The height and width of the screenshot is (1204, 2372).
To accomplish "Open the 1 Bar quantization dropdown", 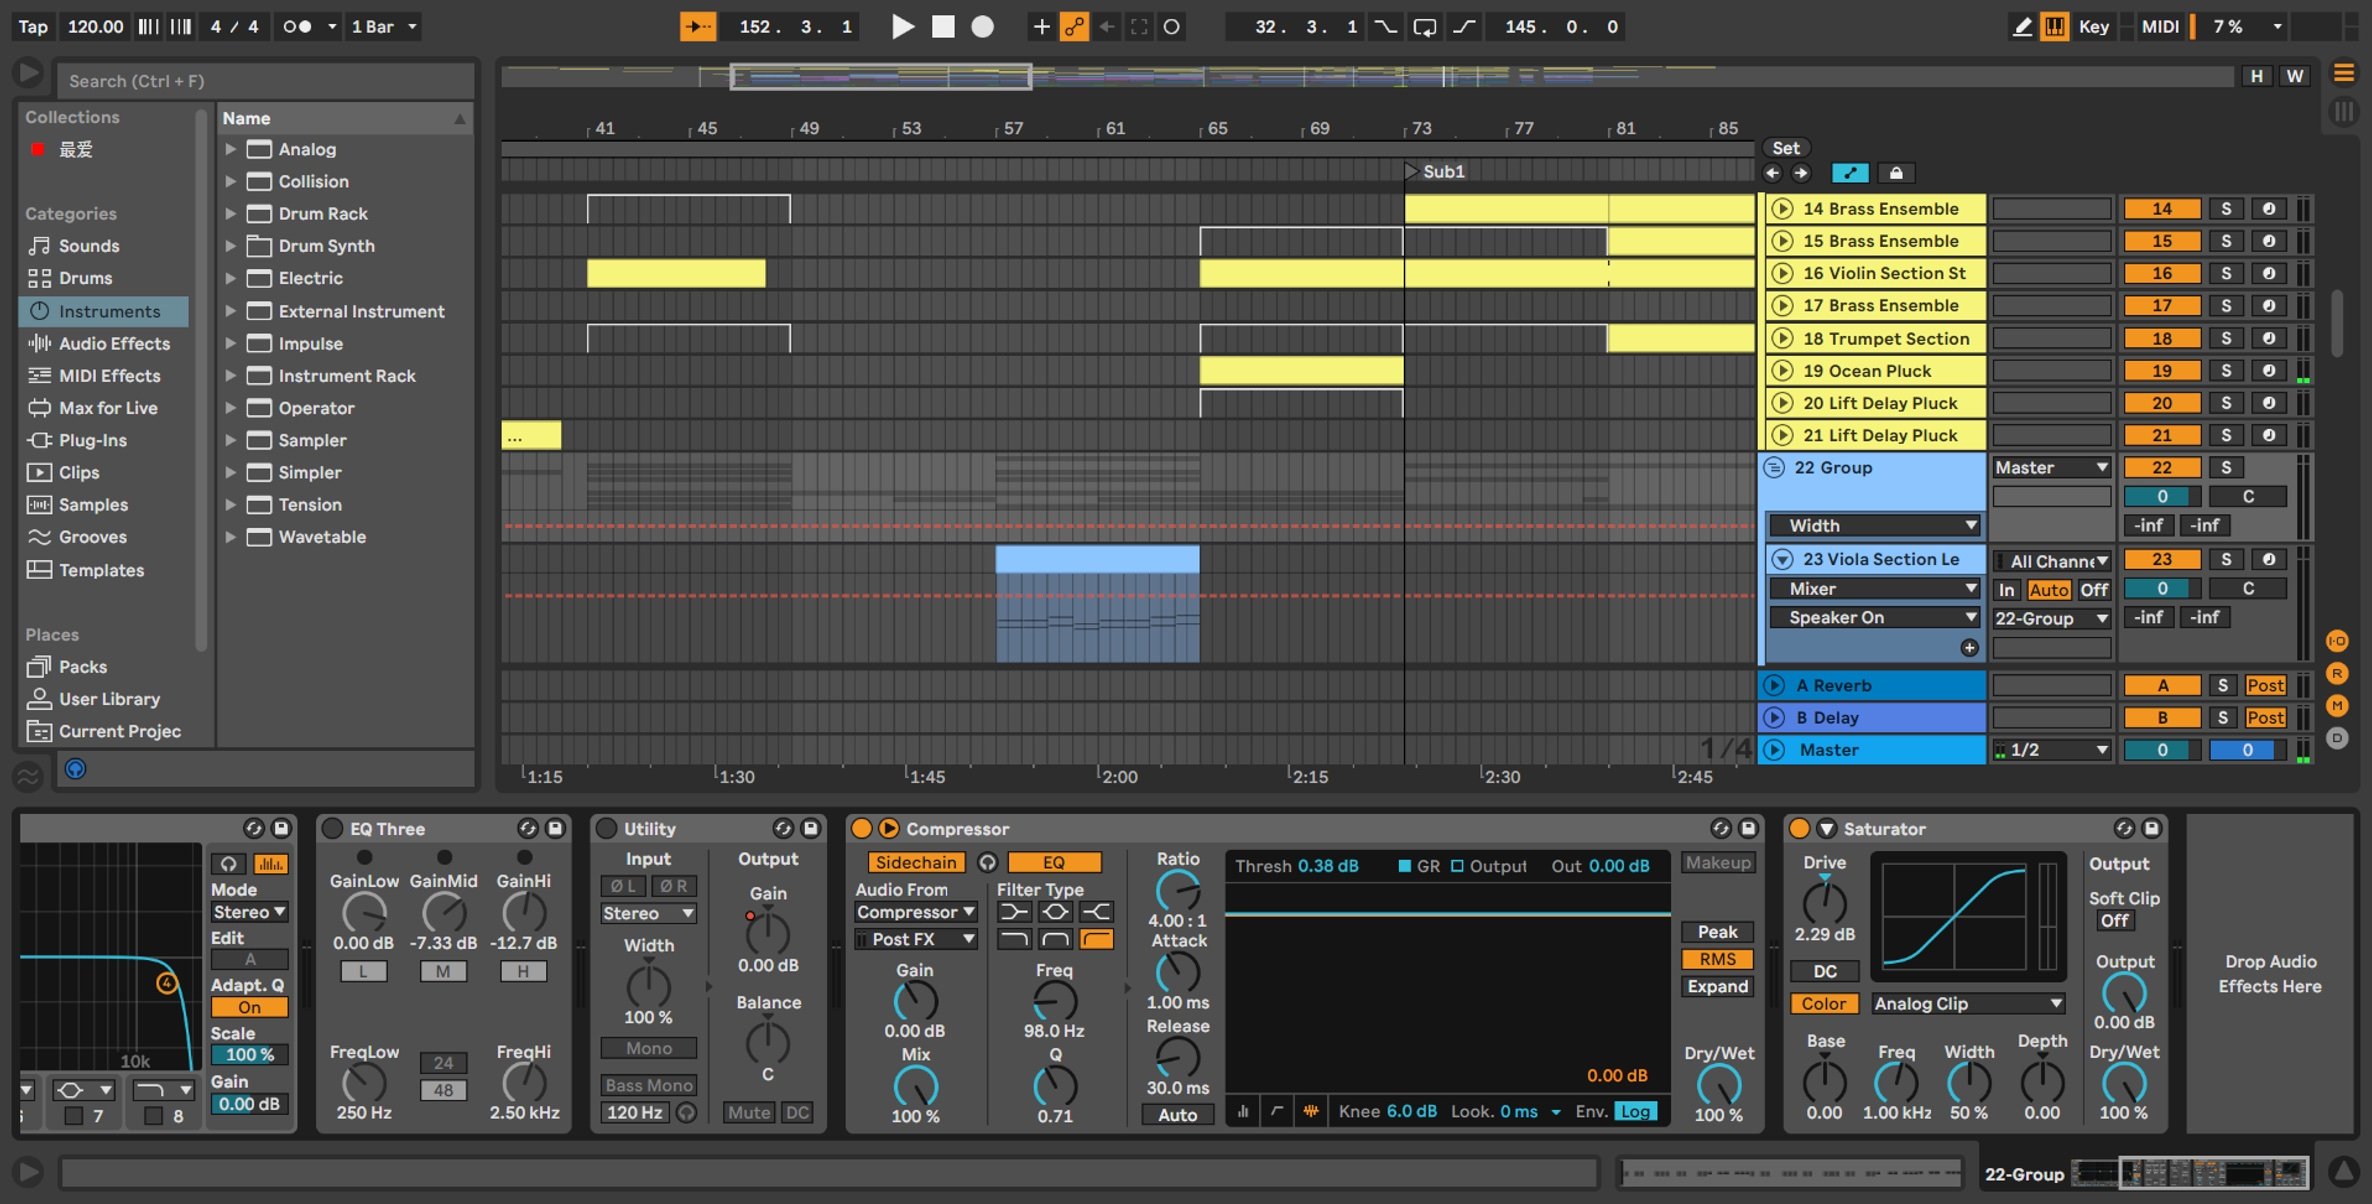I will click(x=383, y=27).
